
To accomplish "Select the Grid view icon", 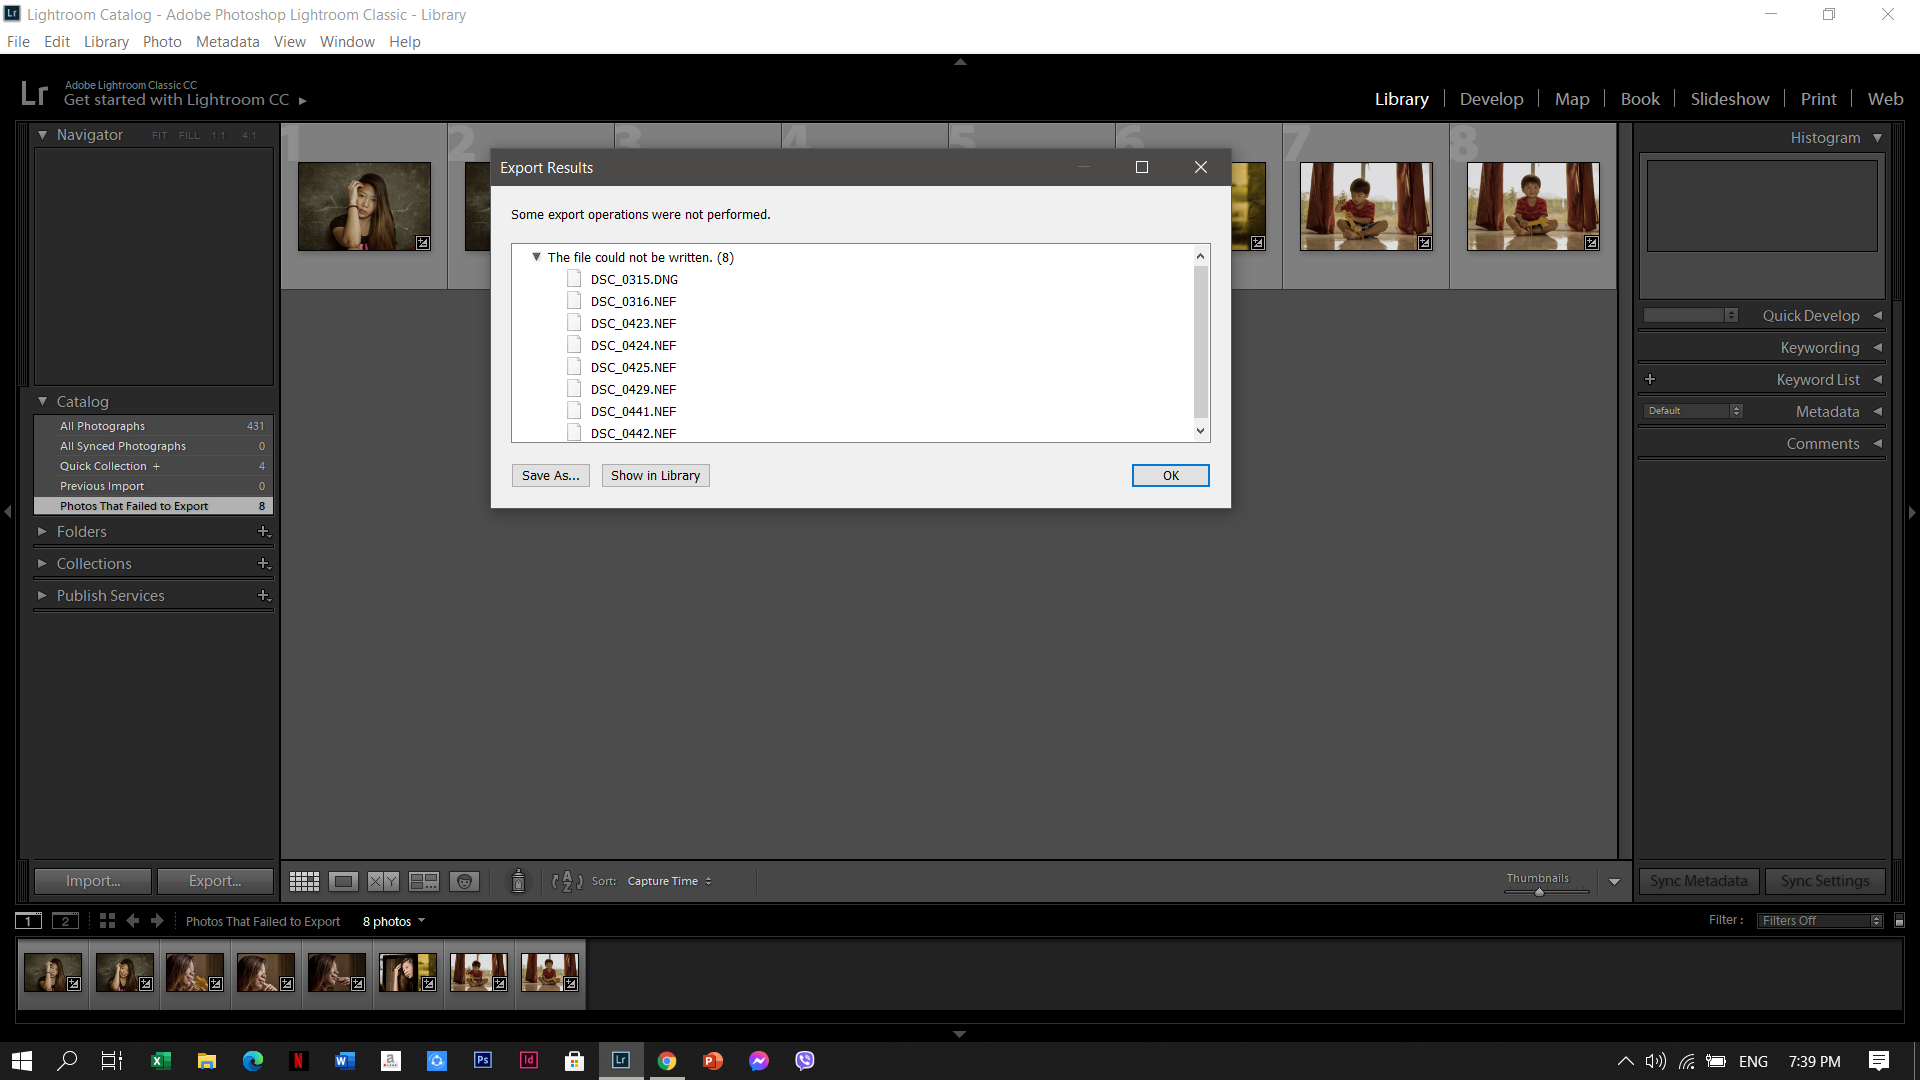I will 304,881.
